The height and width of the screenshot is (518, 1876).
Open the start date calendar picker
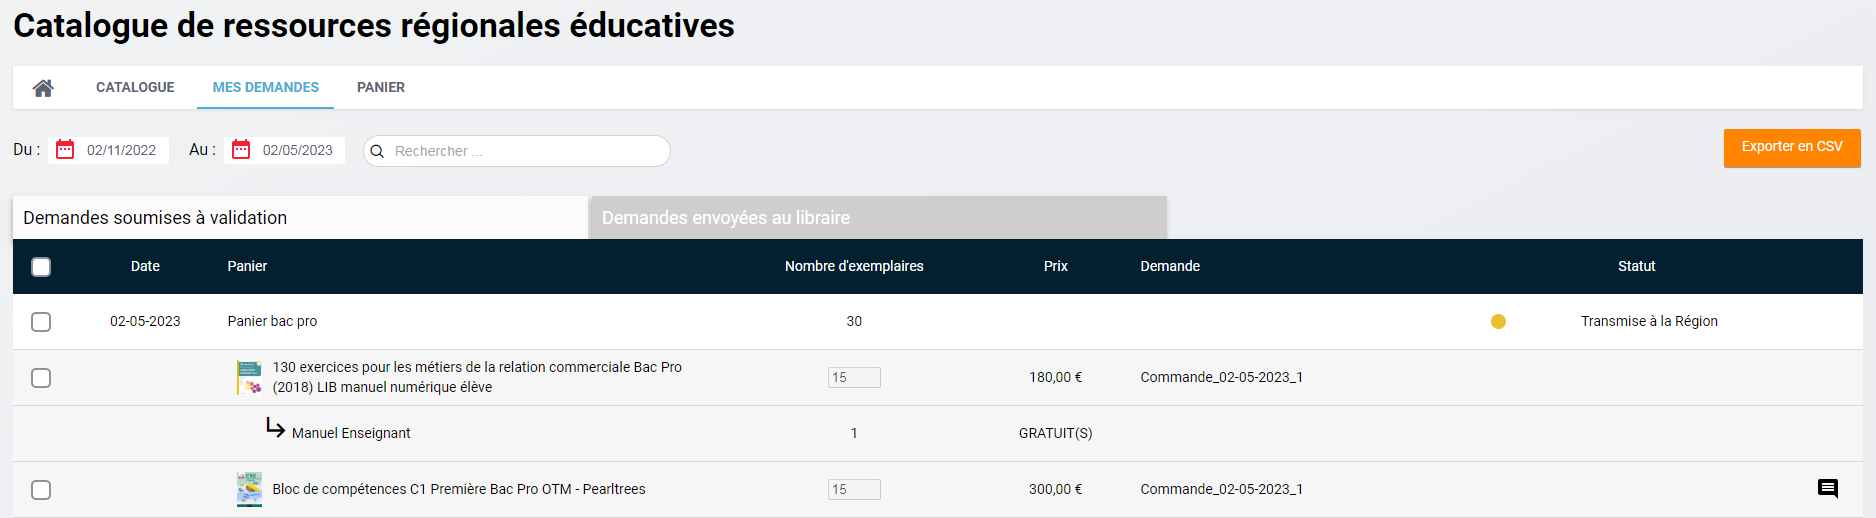coord(65,150)
